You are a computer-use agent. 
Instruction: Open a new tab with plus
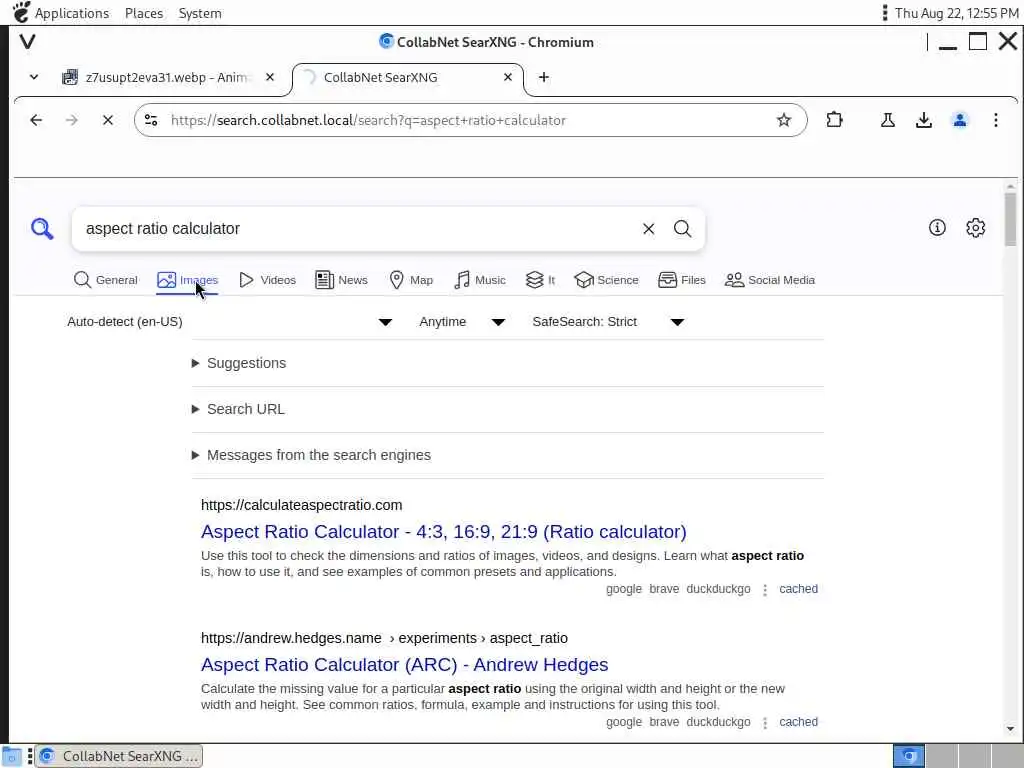coord(543,77)
